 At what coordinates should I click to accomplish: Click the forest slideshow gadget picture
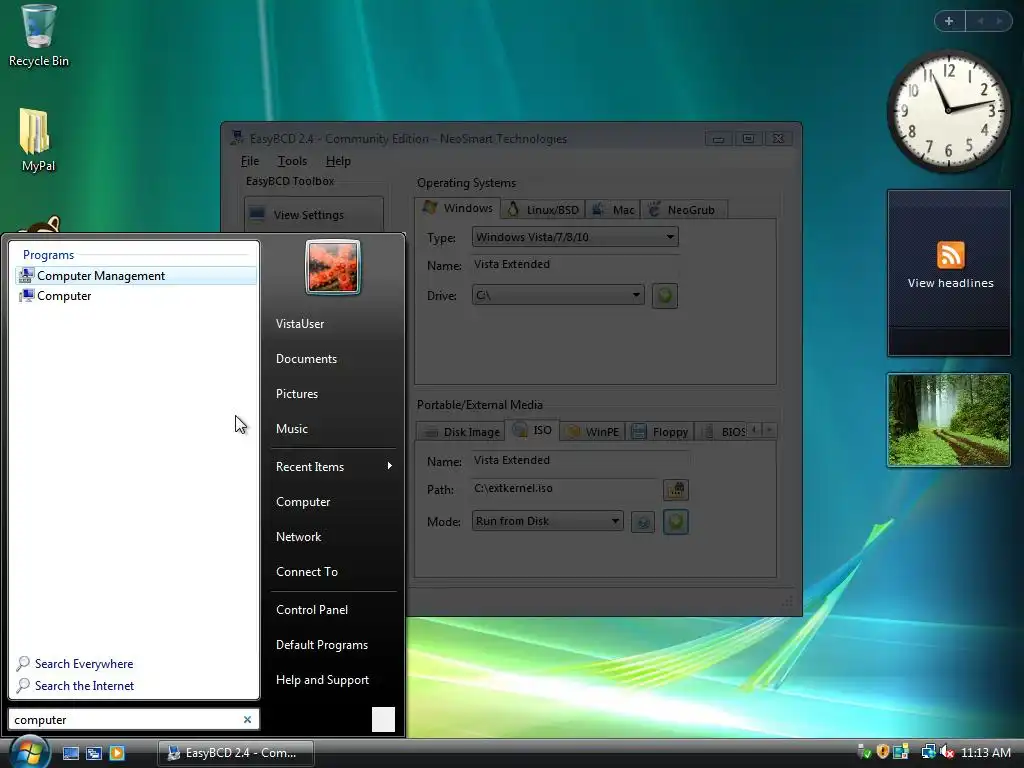point(949,420)
